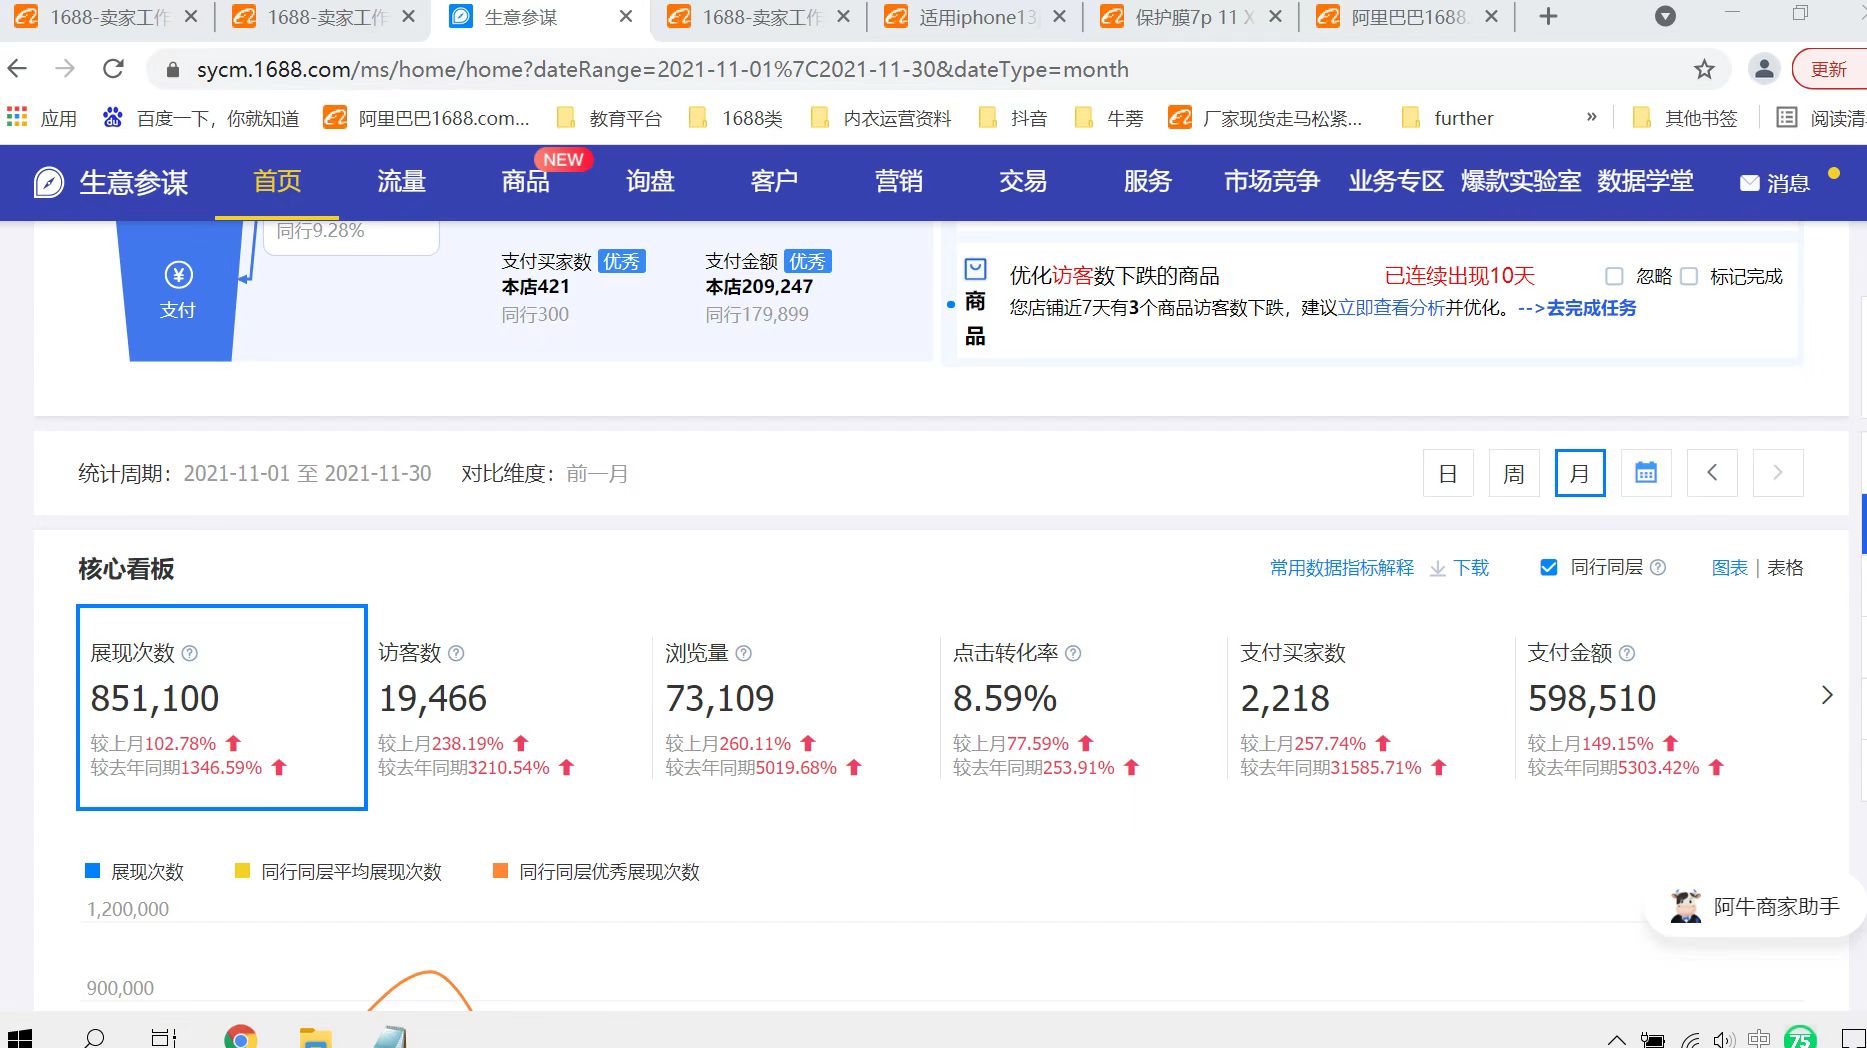Bookmark this page with the star icon
1867x1048 pixels.
pyautogui.click(x=1704, y=69)
